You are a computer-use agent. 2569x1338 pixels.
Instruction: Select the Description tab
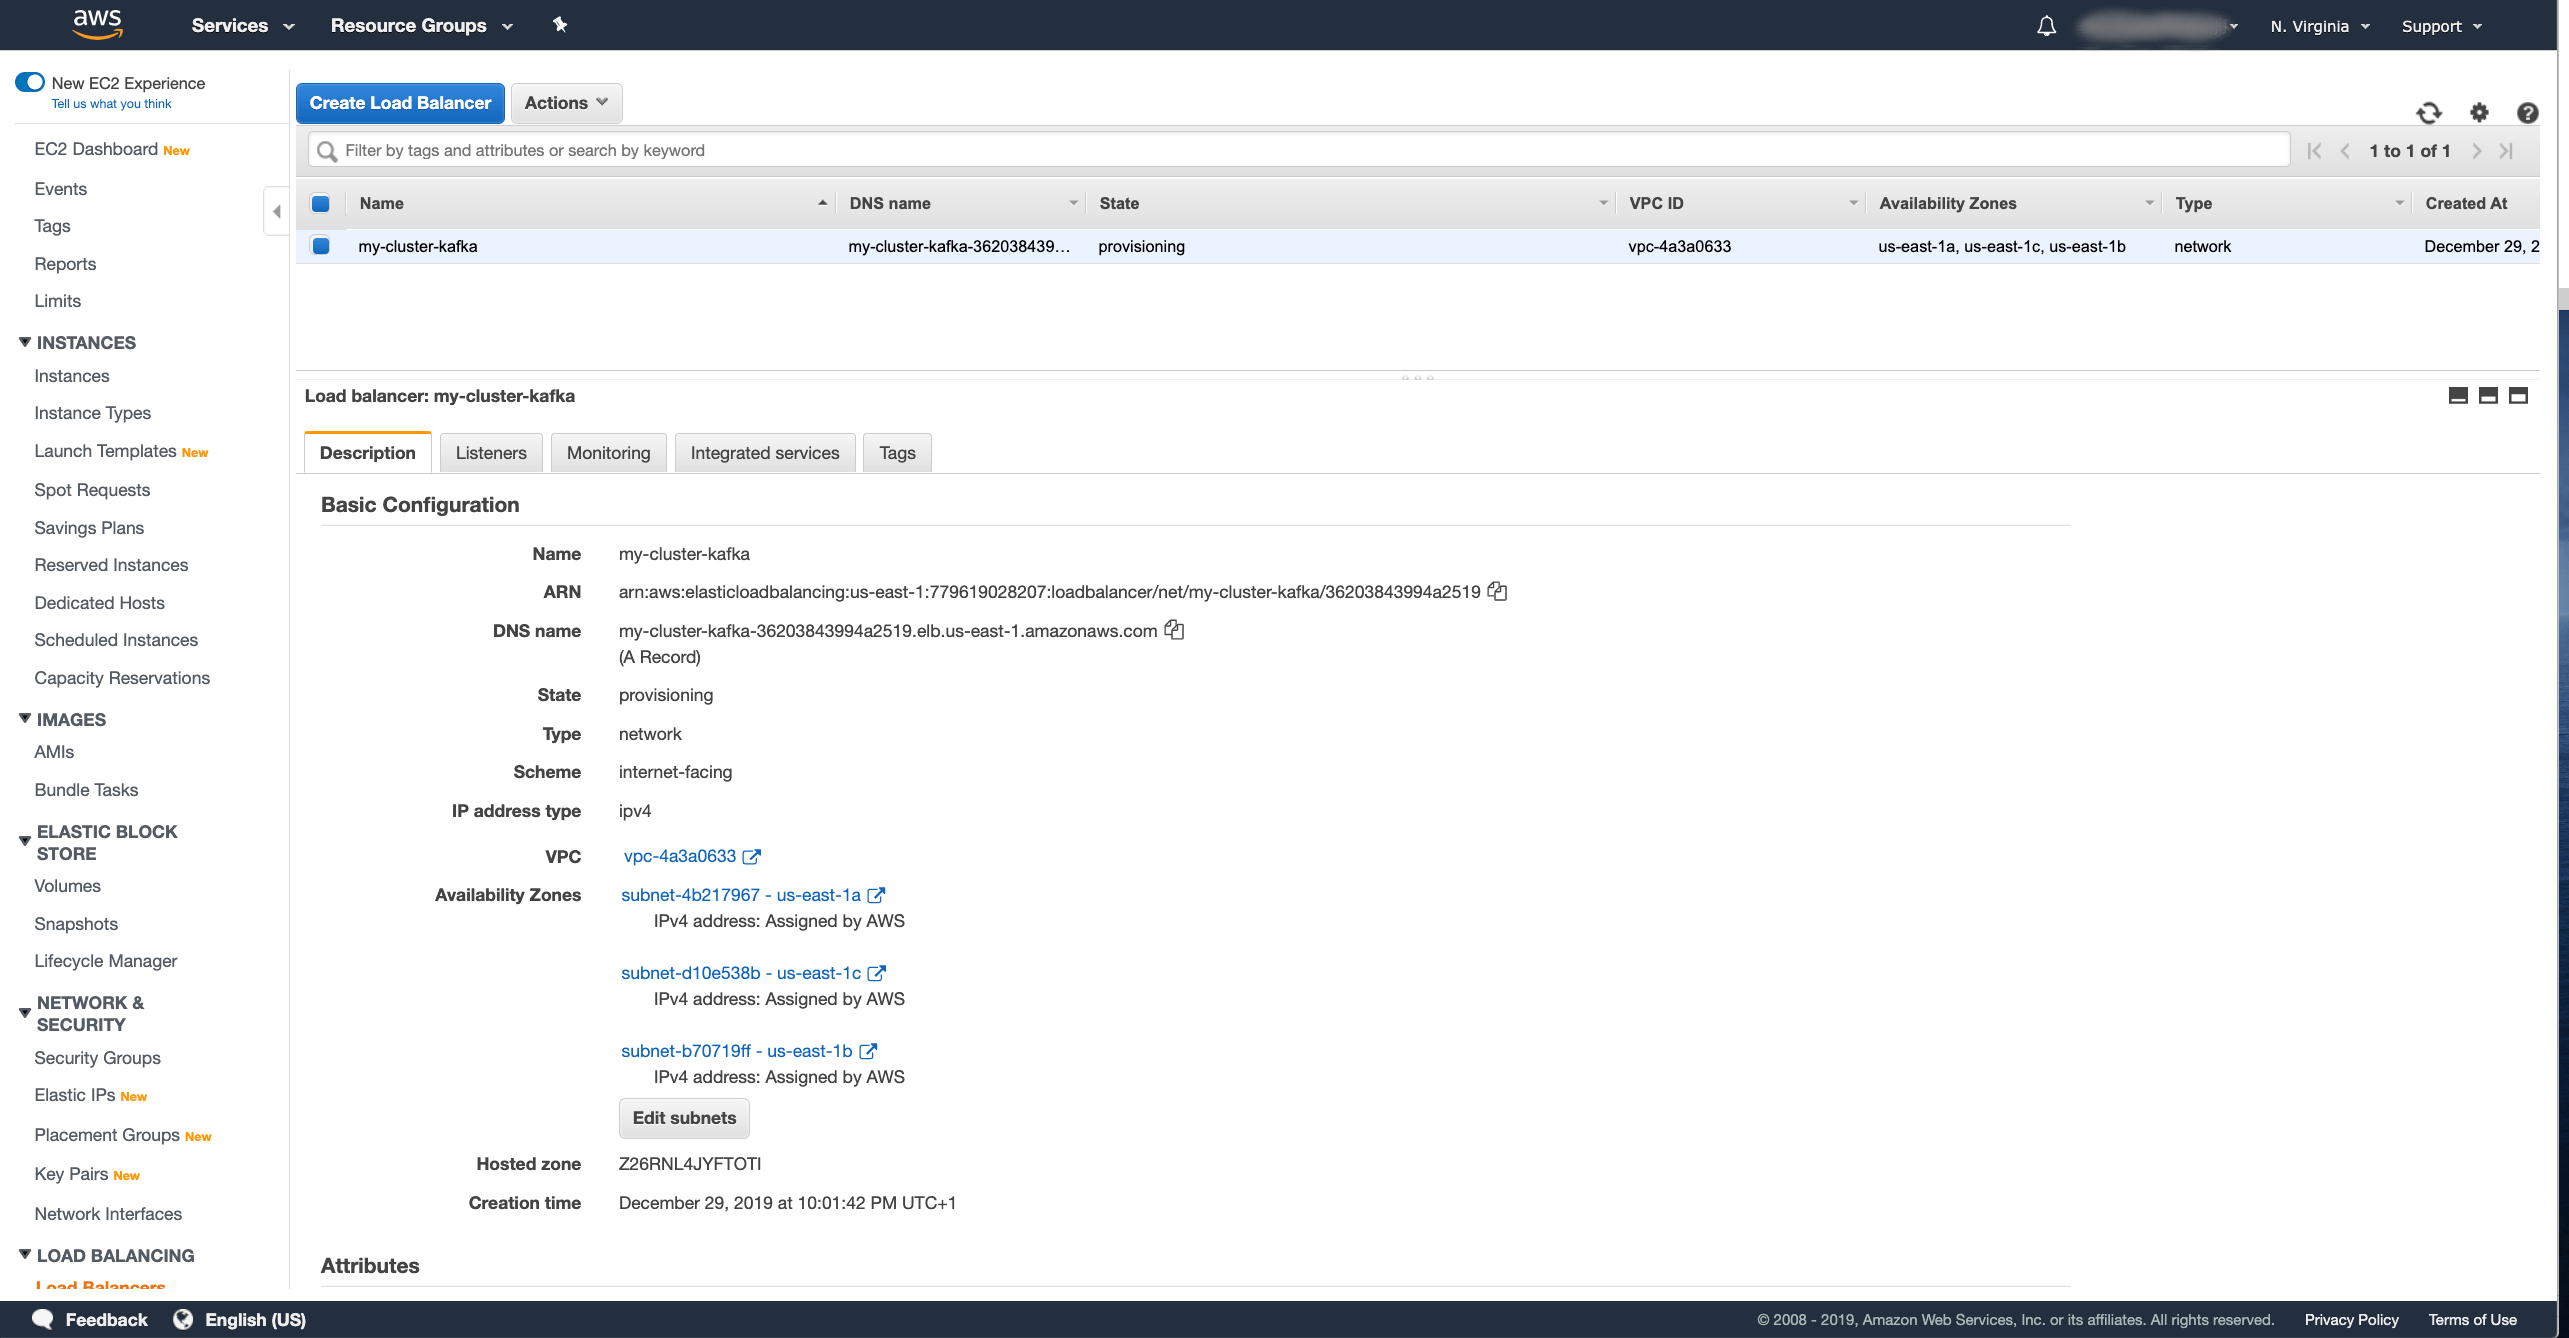(368, 453)
